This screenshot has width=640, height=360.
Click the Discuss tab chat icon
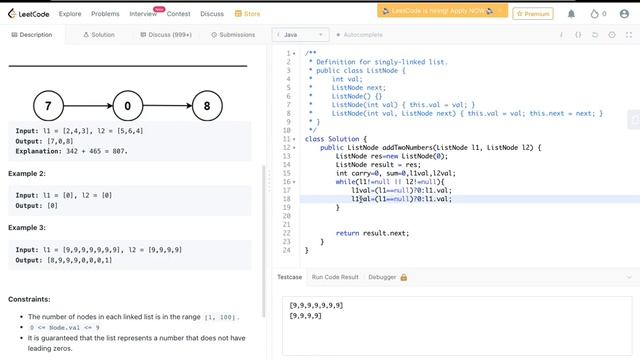(143, 35)
